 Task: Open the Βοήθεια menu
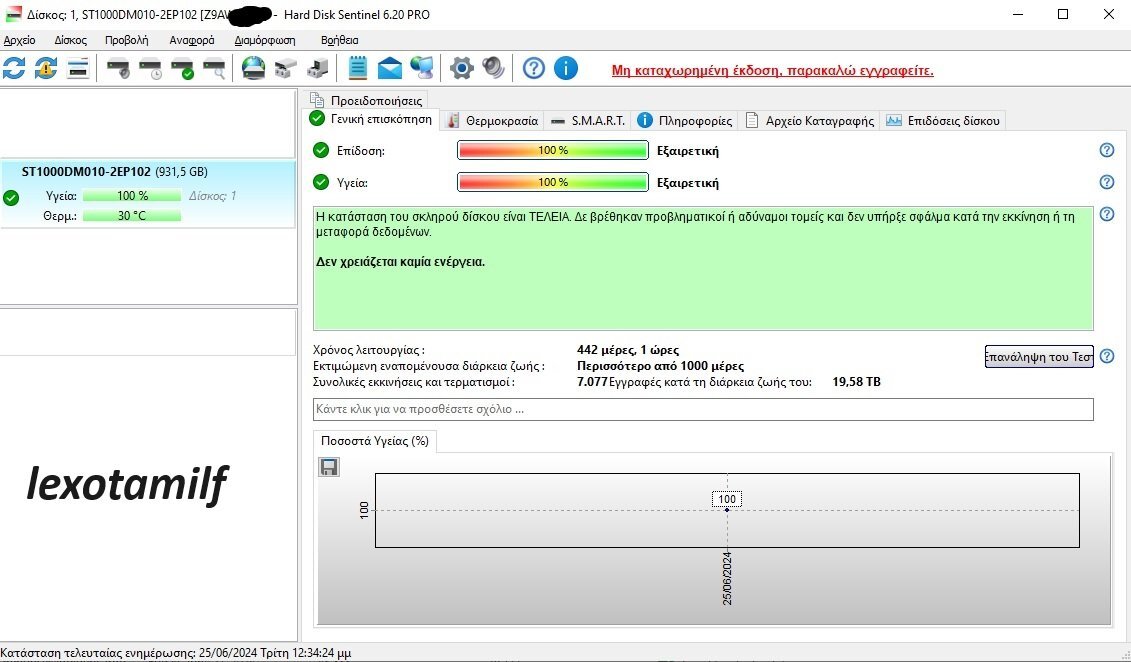pyautogui.click(x=340, y=40)
